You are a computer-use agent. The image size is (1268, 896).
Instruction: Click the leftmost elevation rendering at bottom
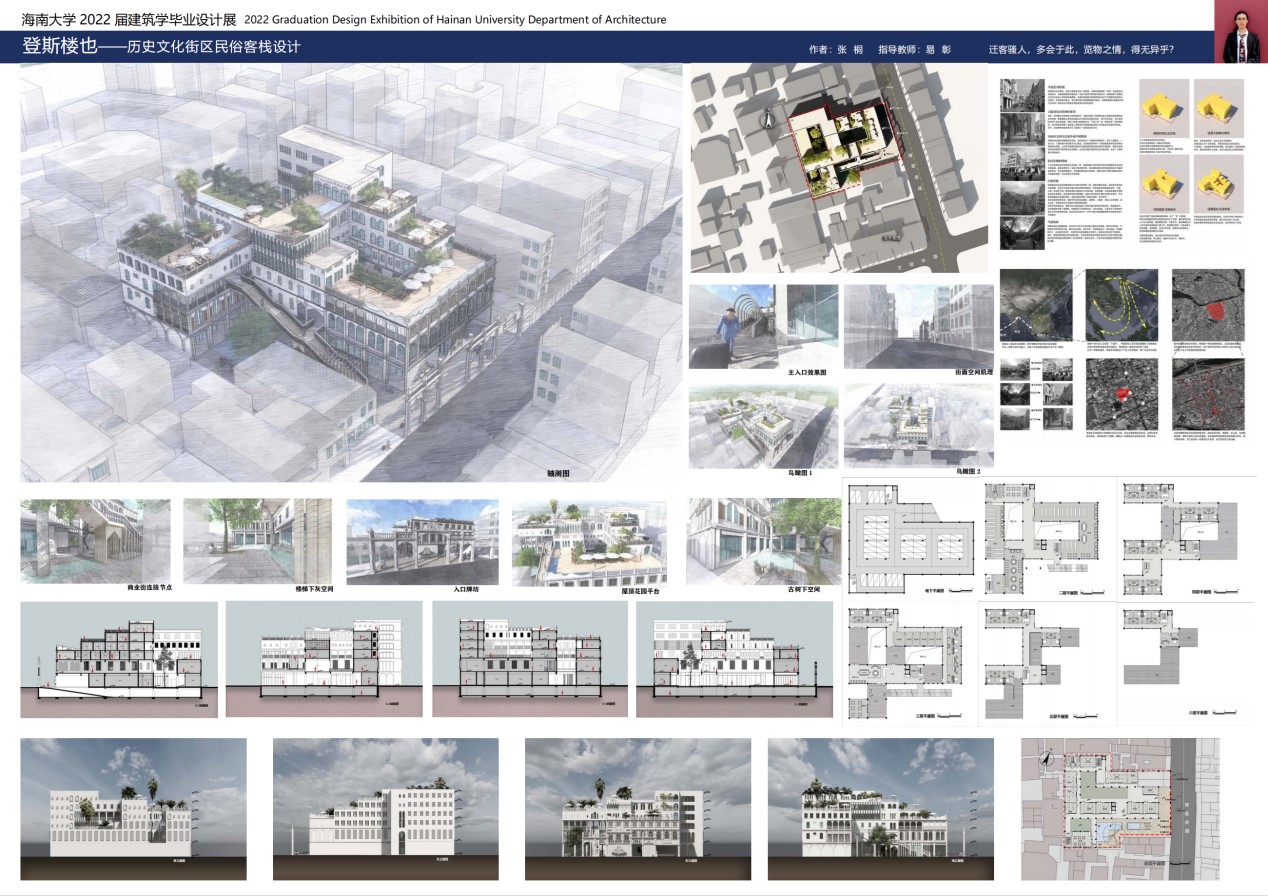[133, 808]
